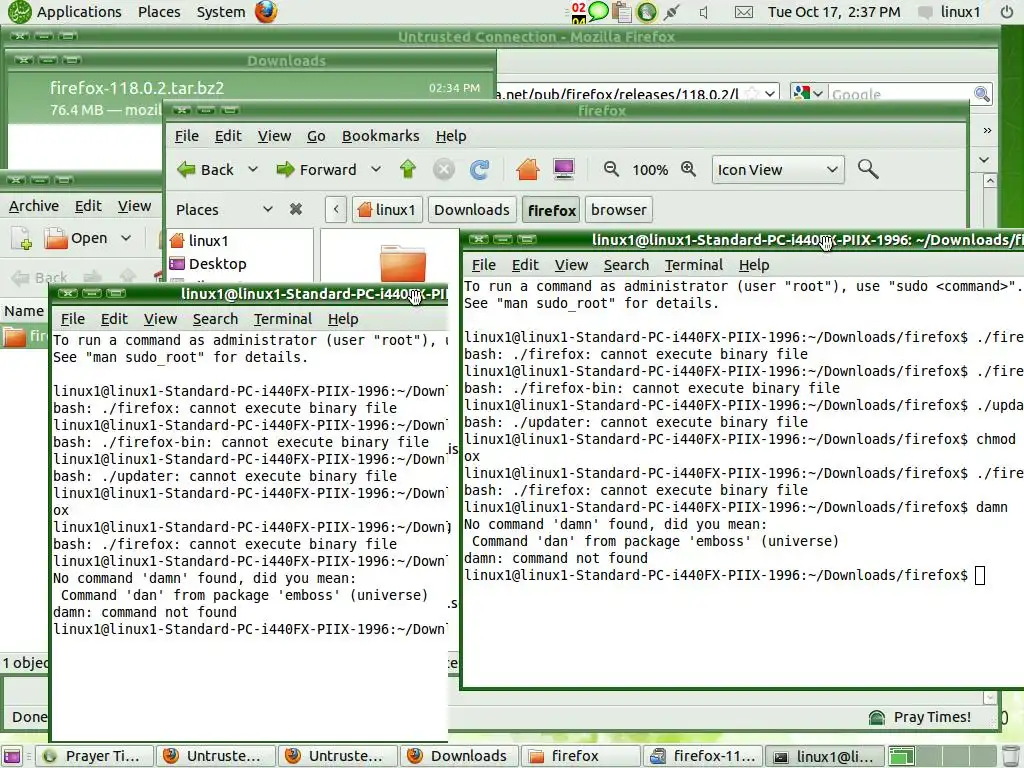Click Open button in archive manager
Viewport: 1024px width, 768px height.
[x=76, y=238]
